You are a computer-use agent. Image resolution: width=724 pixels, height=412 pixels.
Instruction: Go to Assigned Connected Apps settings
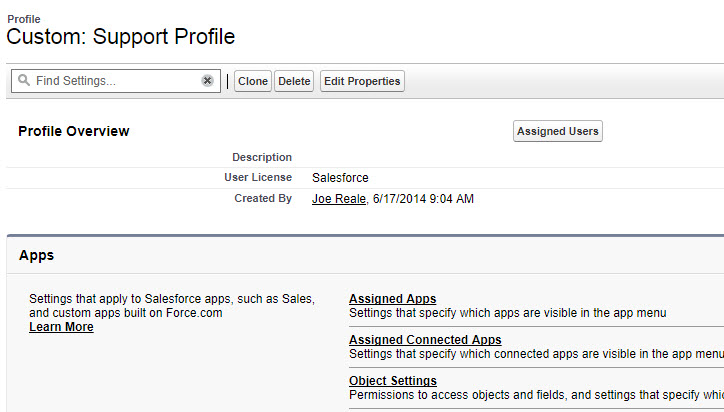[425, 339]
